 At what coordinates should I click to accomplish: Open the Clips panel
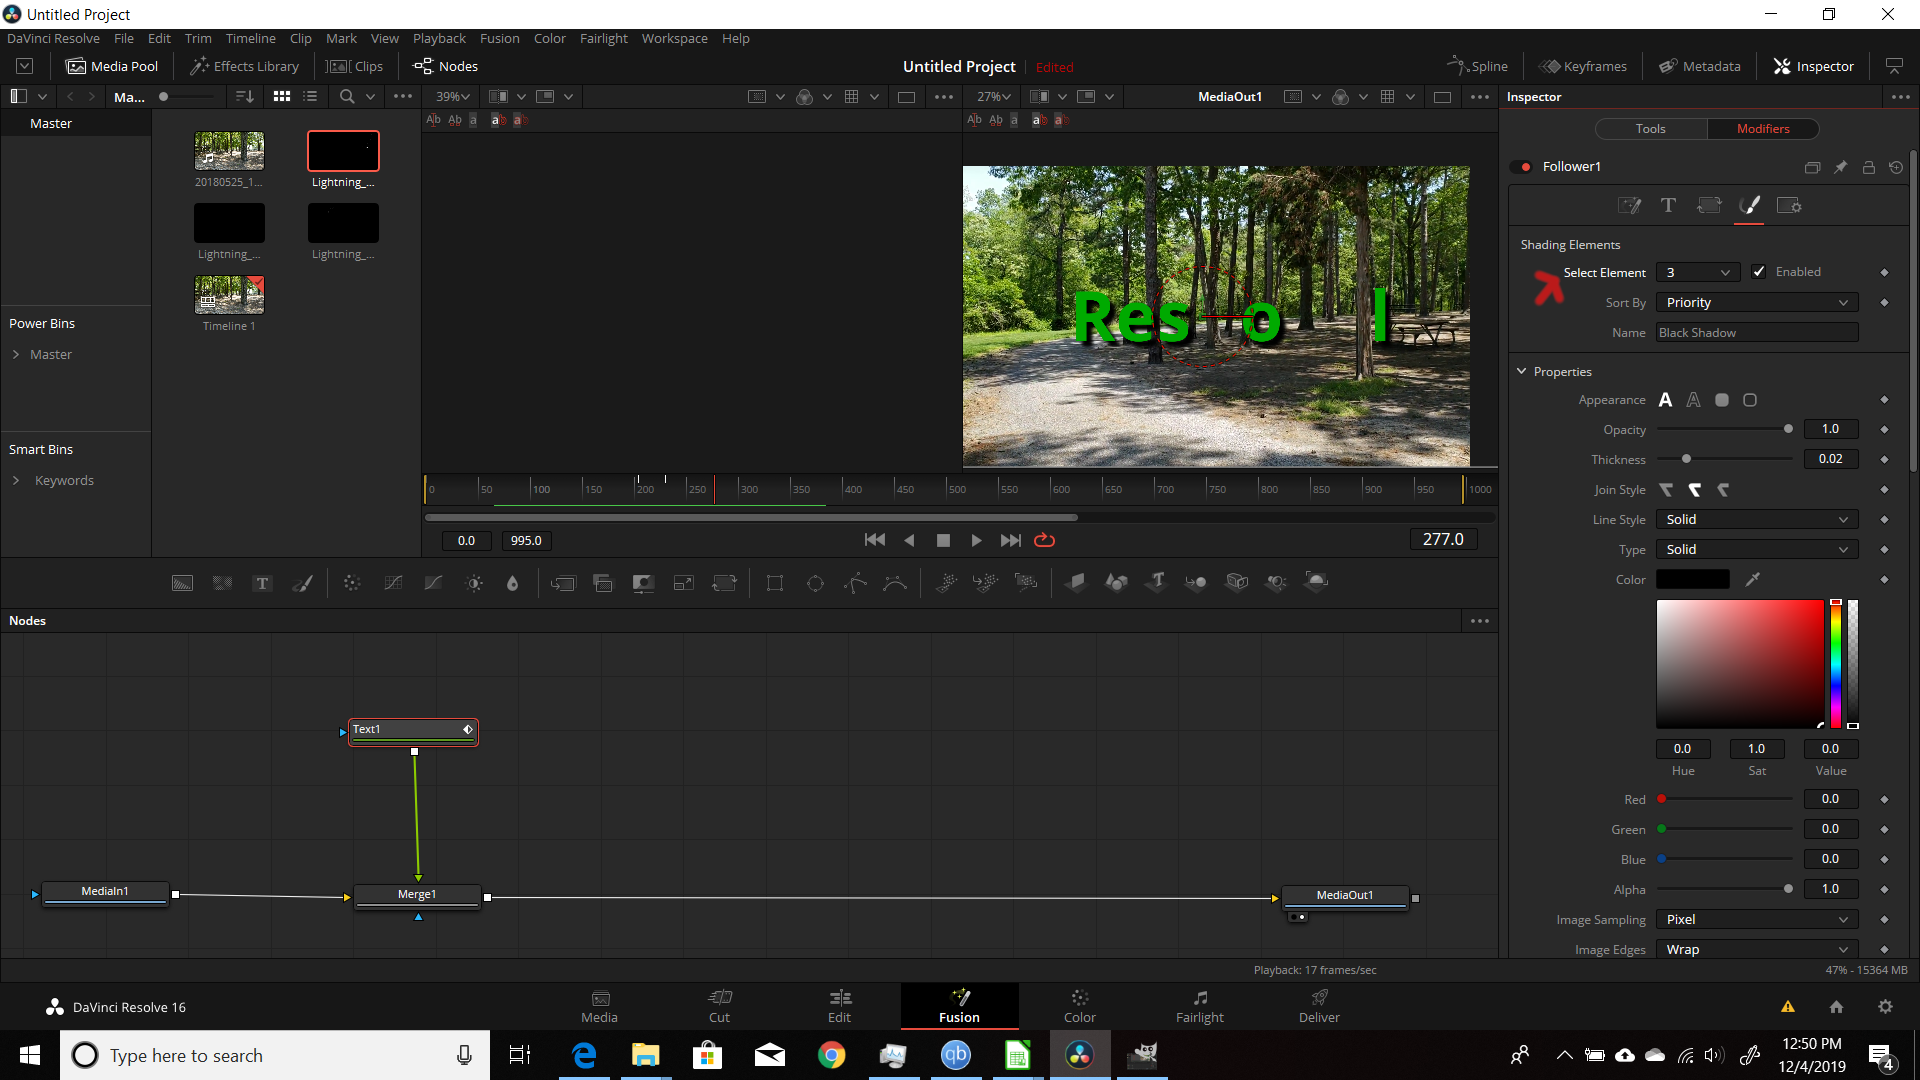pos(355,66)
